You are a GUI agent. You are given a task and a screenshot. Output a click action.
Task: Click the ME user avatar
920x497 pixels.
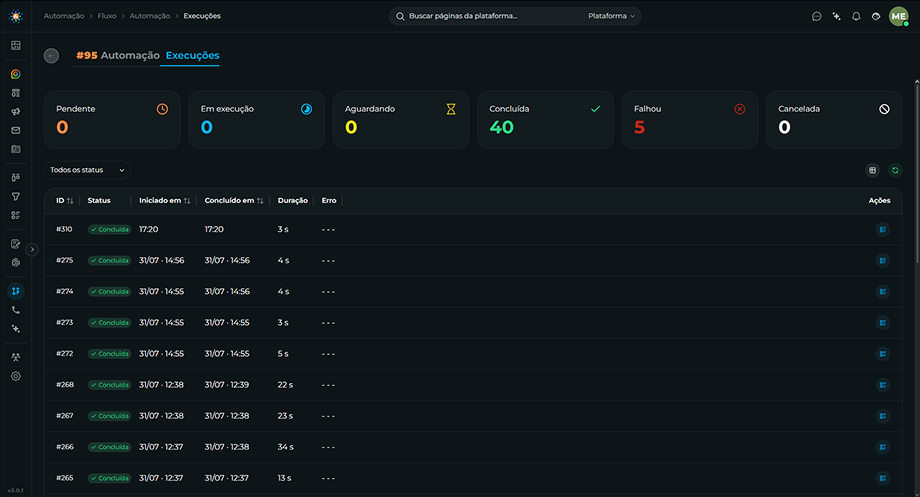898,16
